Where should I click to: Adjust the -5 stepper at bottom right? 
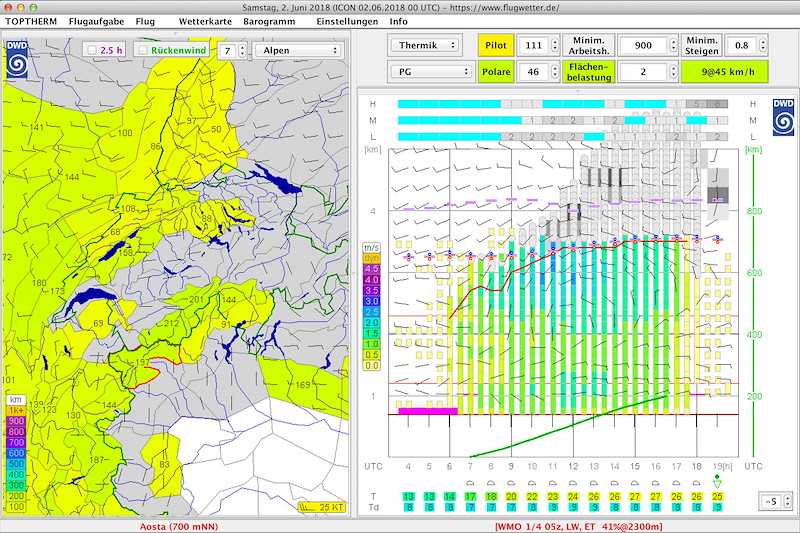click(788, 501)
